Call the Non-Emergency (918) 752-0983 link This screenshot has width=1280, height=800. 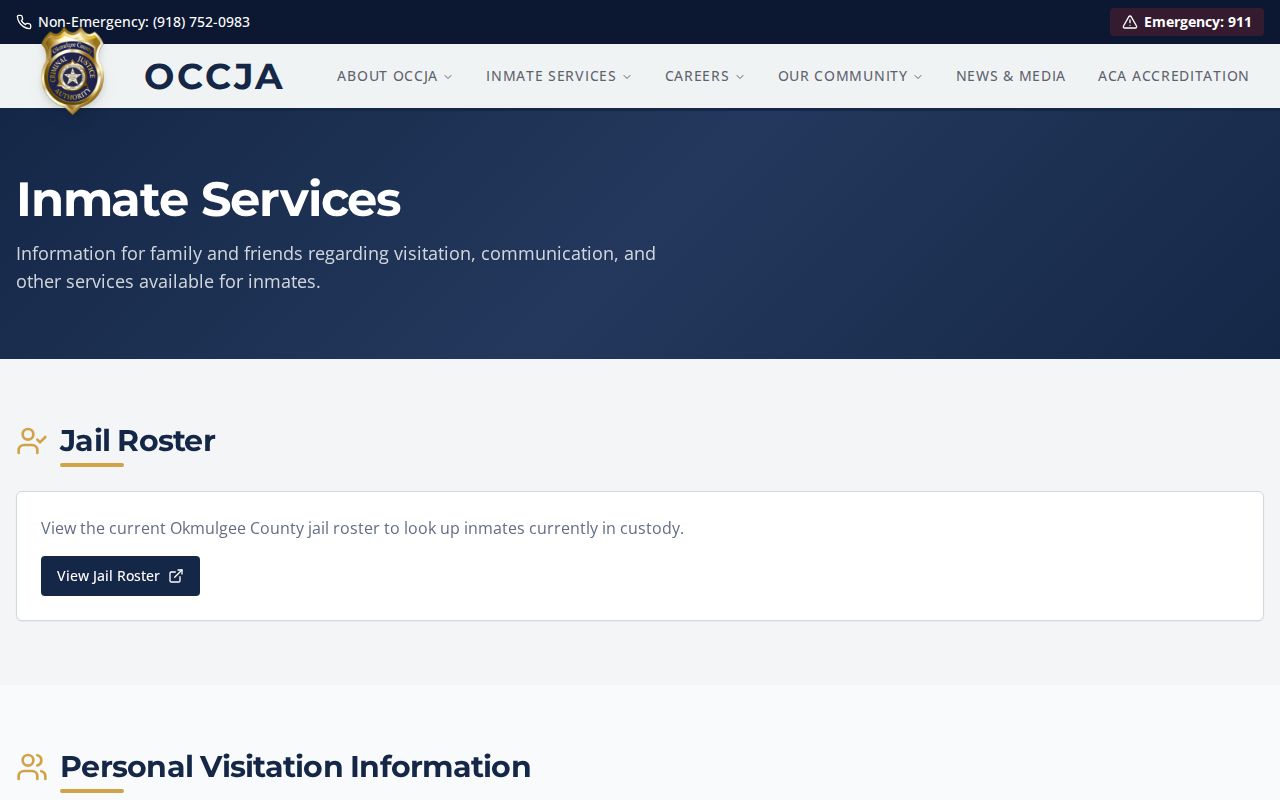[x=134, y=22]
